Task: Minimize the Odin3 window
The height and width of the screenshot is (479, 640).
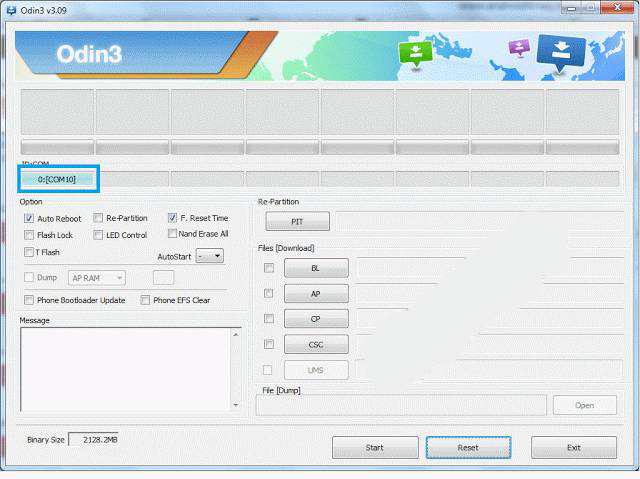Action: (x=571, y=8)
